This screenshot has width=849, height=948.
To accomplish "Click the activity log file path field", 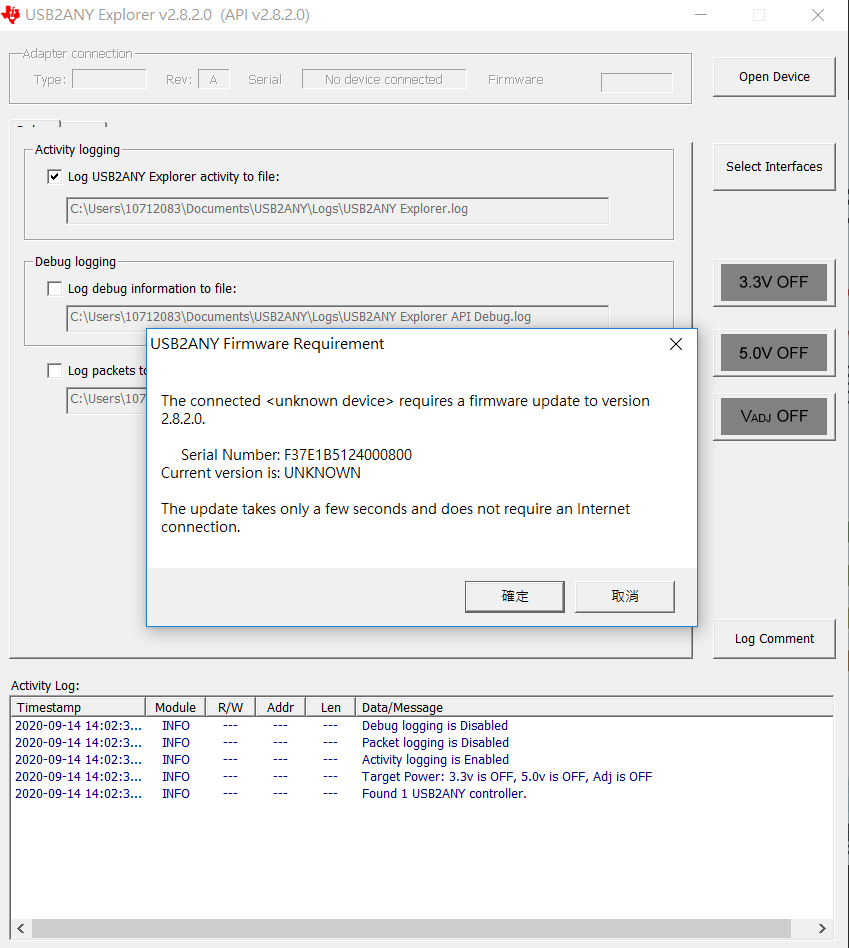I will 337,210.
